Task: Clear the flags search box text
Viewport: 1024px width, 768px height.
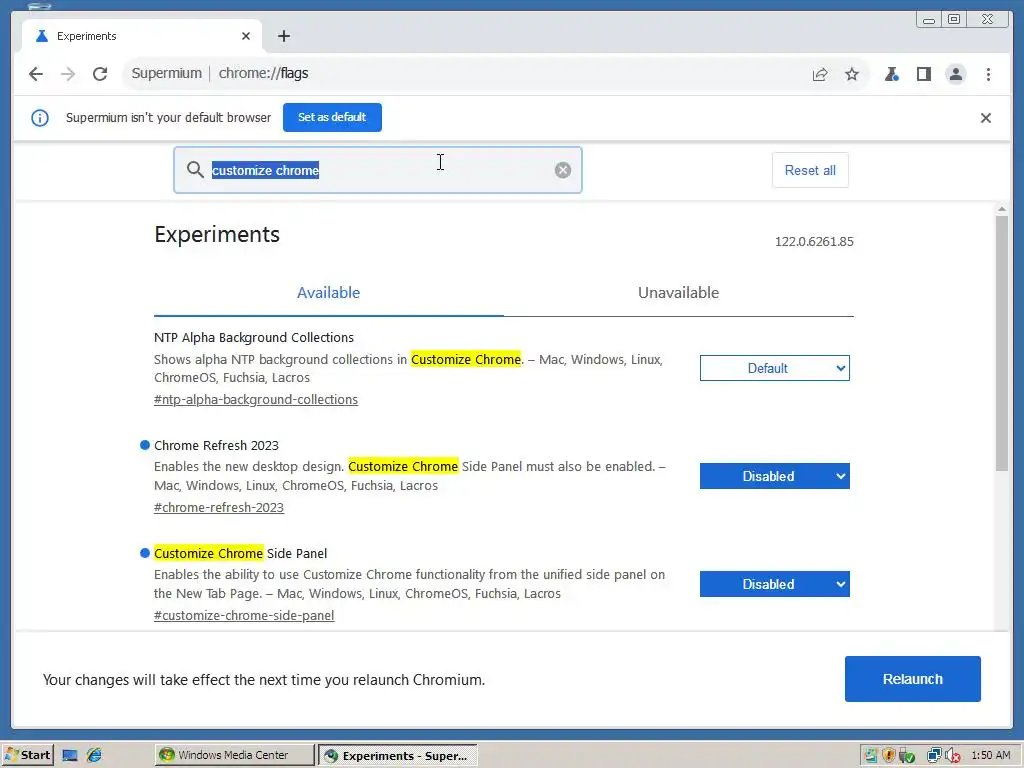Action: [562, 170]
